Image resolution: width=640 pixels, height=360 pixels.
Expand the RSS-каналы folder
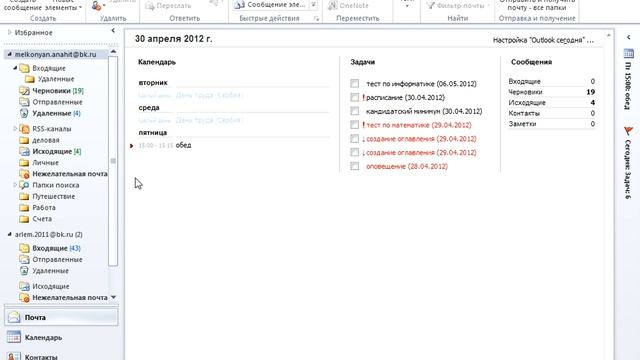coord(15,129)
